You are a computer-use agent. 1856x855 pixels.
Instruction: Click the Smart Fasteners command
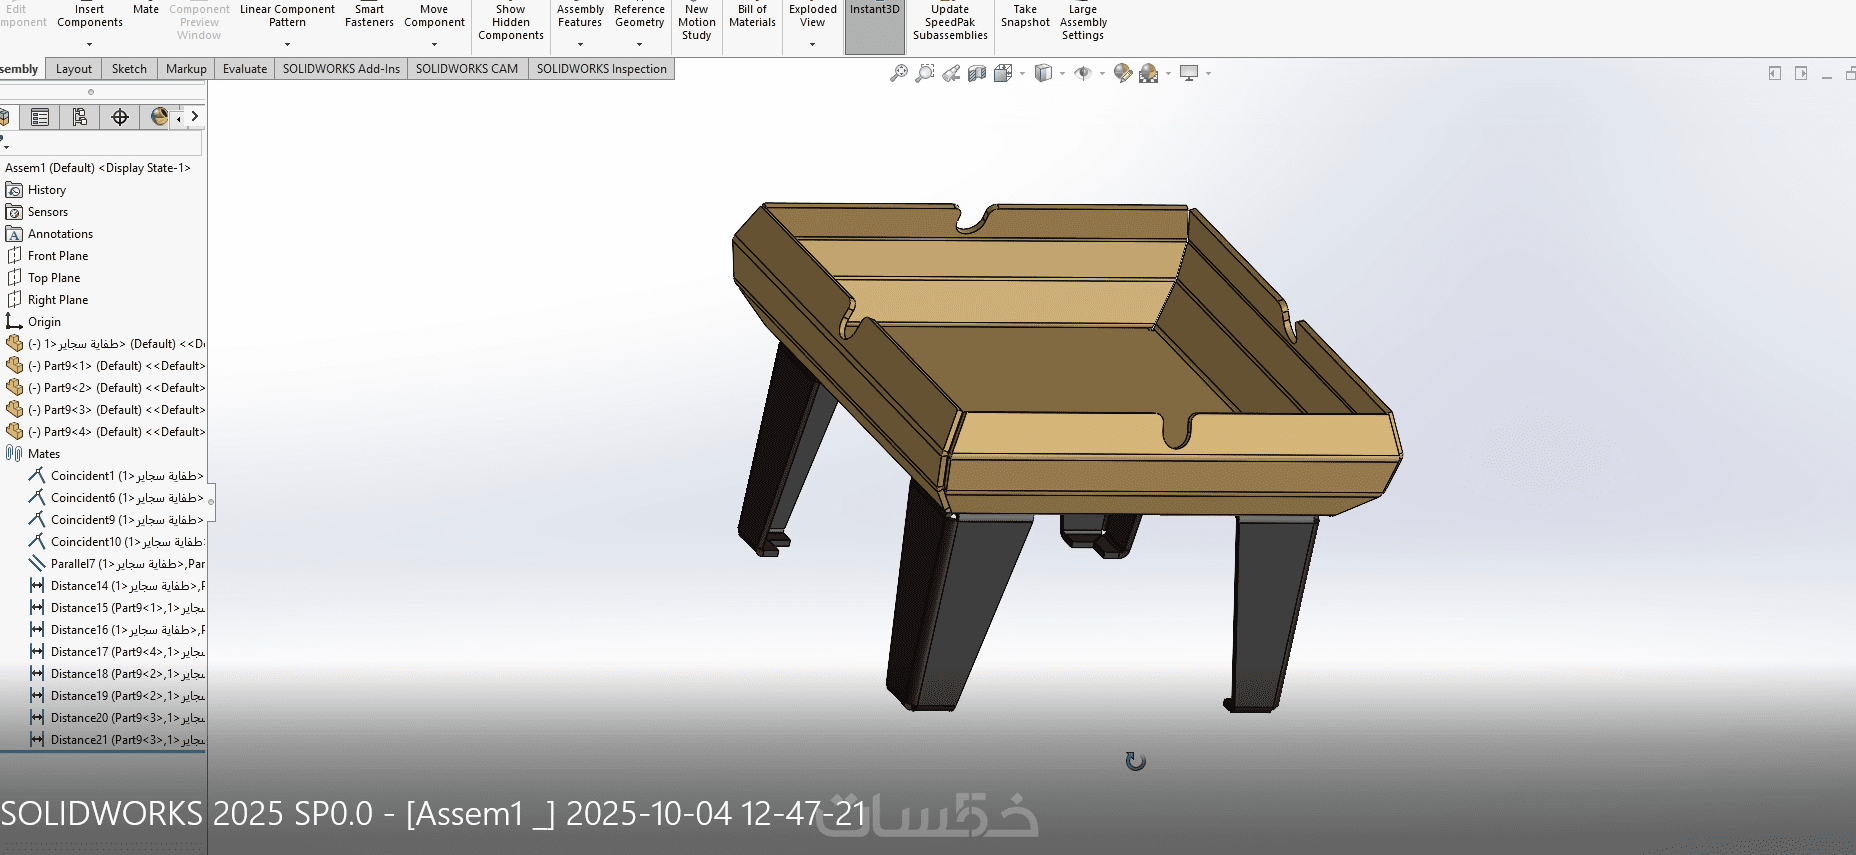coord(369,16)
